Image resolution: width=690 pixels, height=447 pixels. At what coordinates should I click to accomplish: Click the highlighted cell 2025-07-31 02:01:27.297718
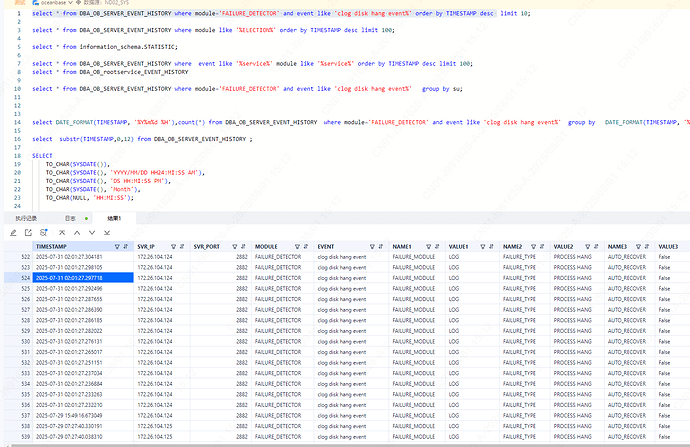[83, 278]
